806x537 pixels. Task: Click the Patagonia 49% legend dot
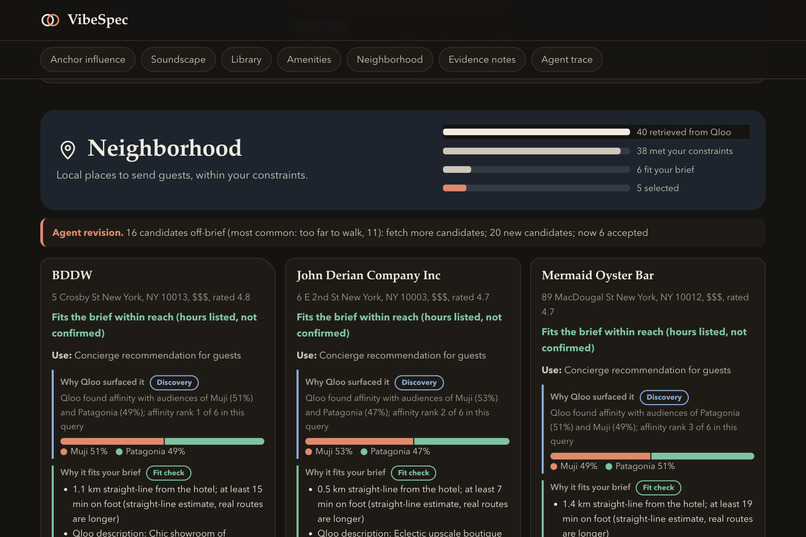click(x=119, y=452)
